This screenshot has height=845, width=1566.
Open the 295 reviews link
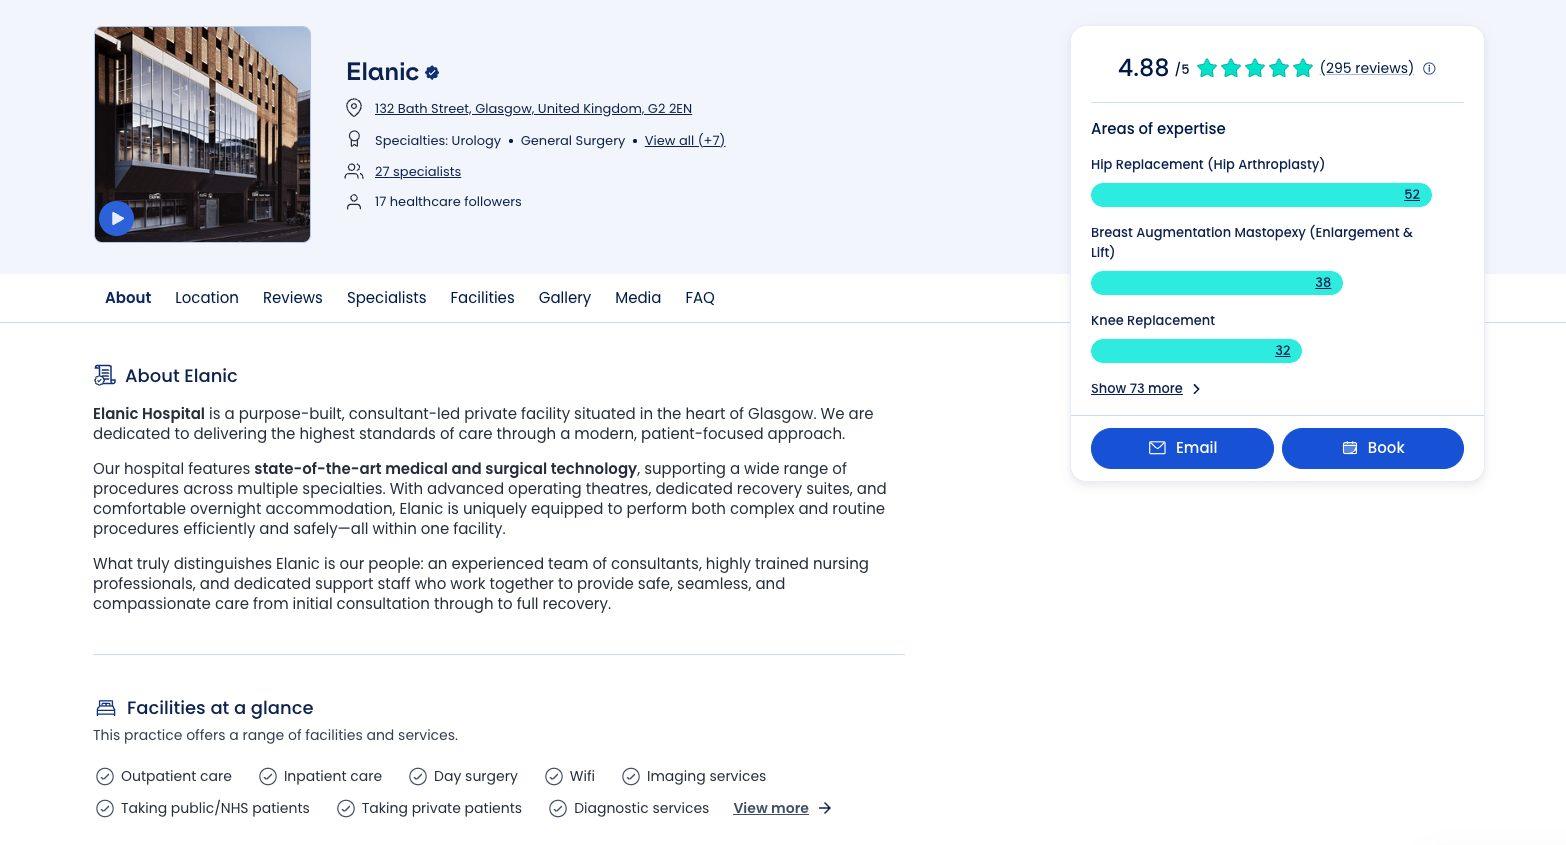(x=1367, y=68)
